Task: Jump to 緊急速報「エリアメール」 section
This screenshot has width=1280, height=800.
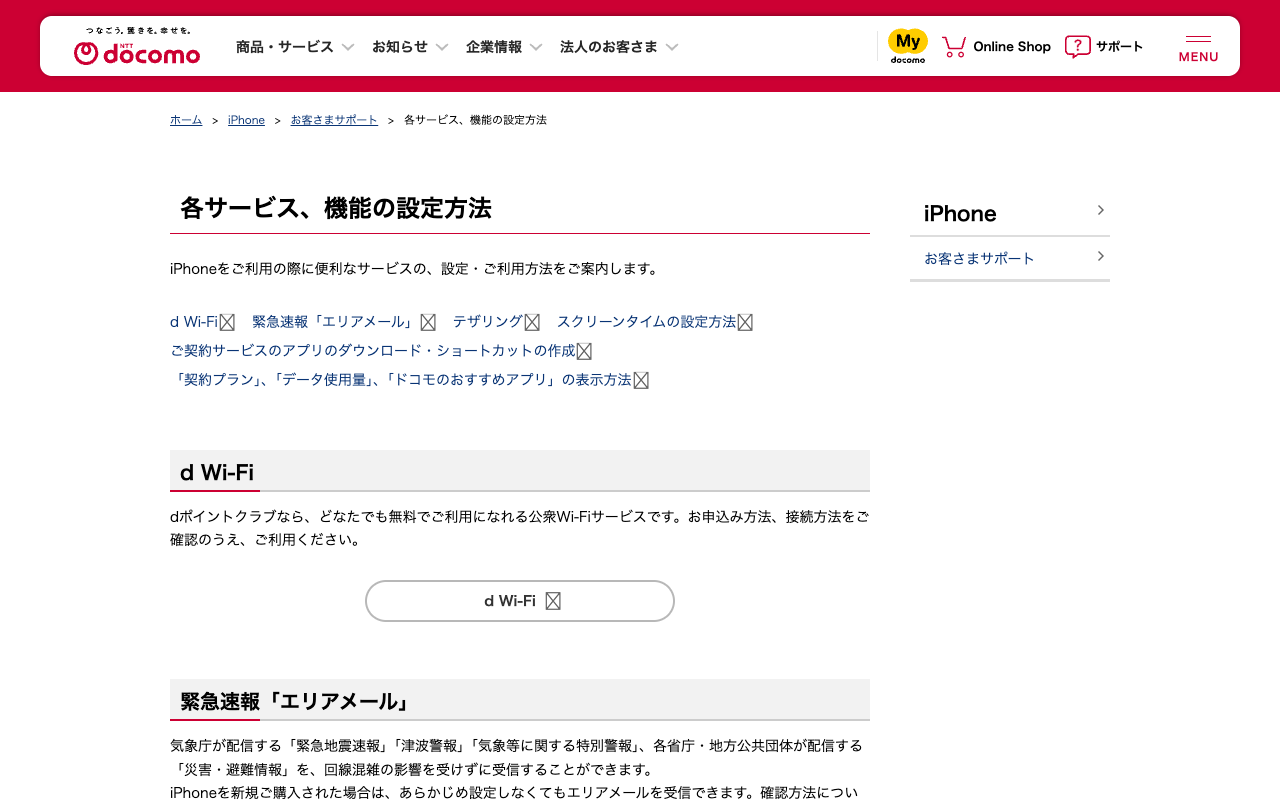Action: coord(334,322)
